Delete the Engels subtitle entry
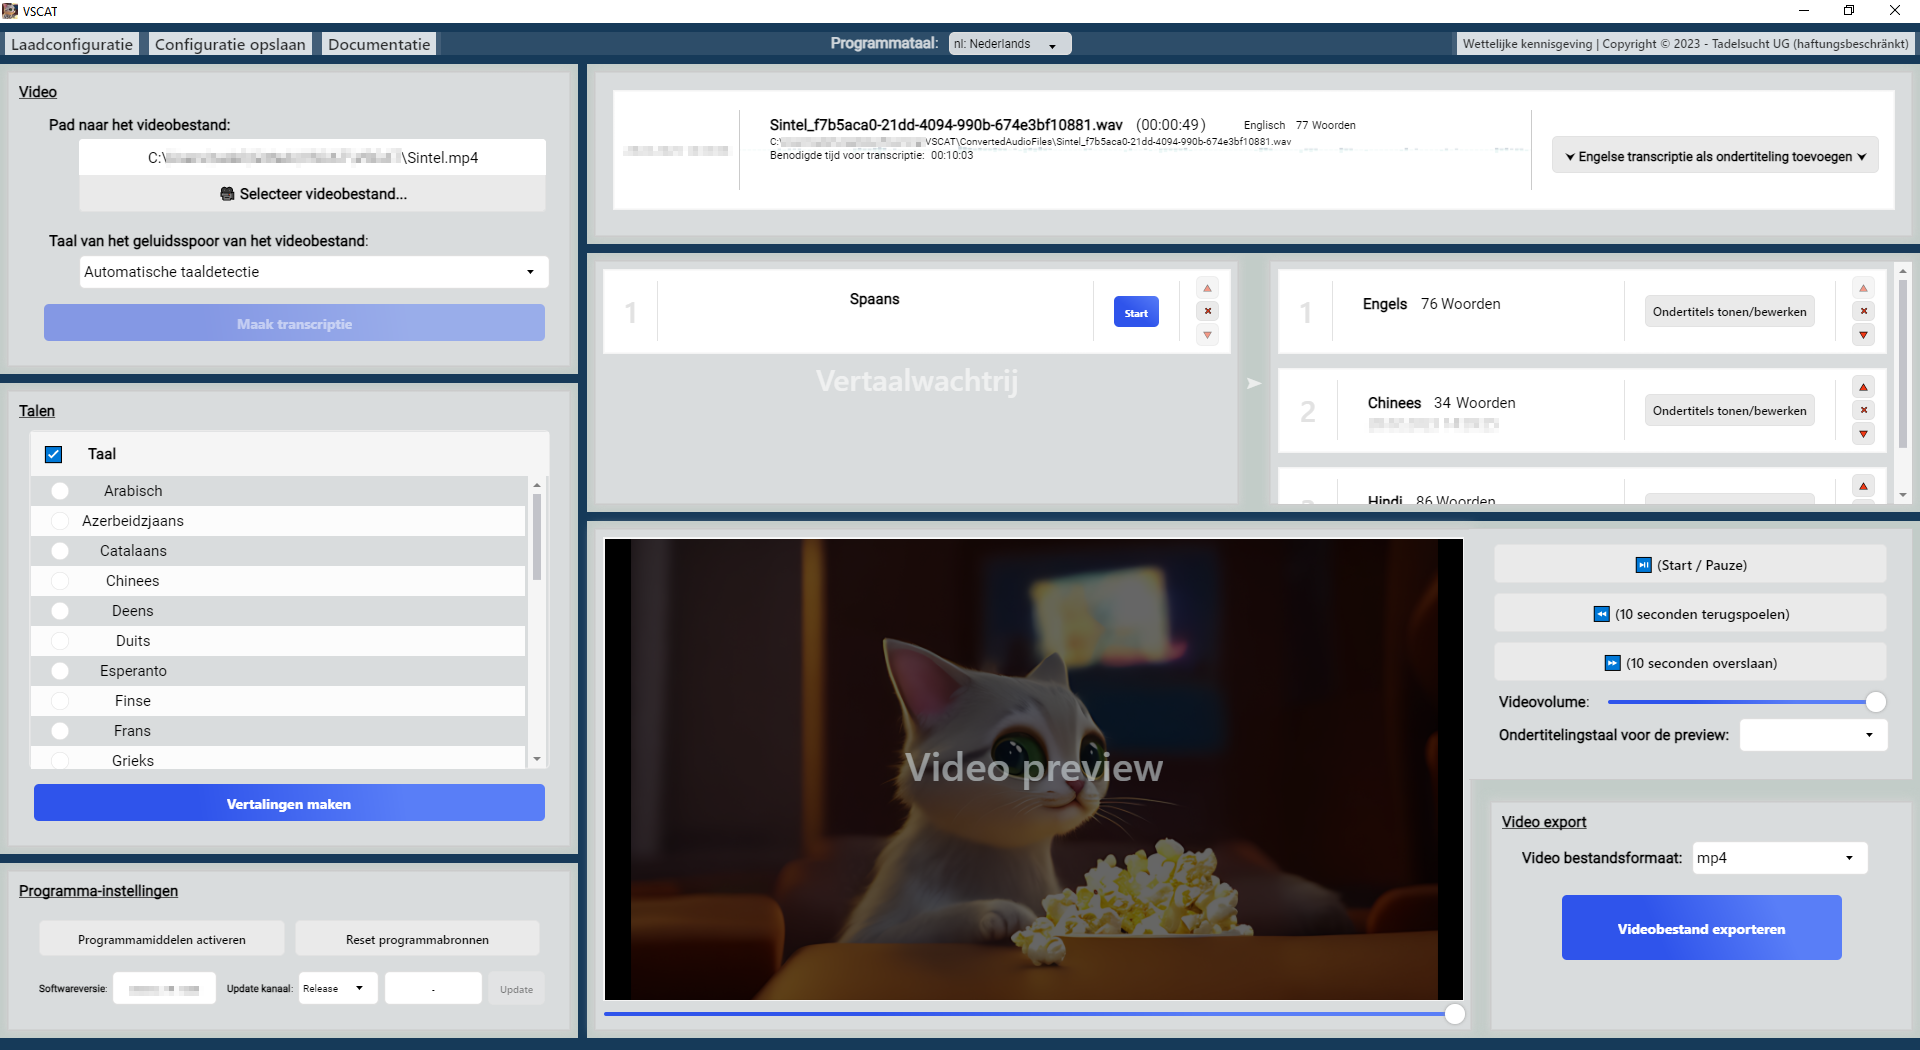 [x=1863, y=312]
